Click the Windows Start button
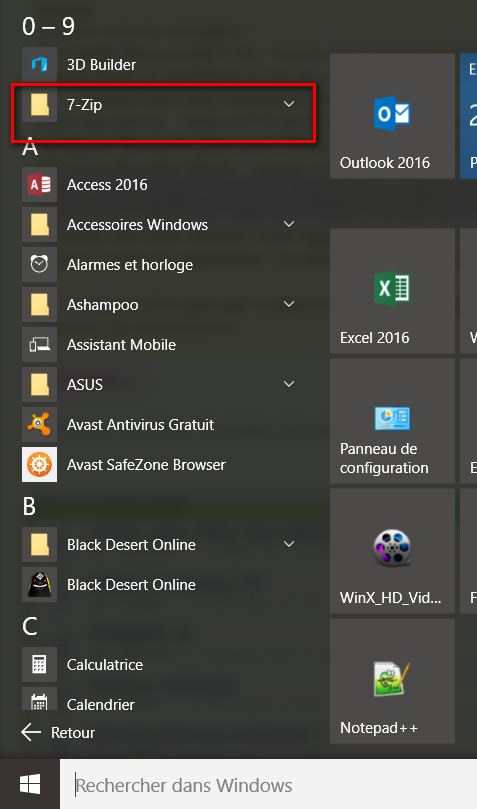477x809 pixels. coord(30,785)
